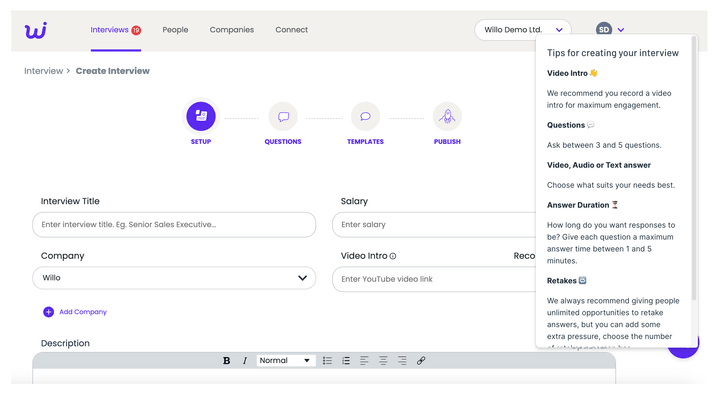
Task: Jump to the Publish rocket icon
Action: 447,117
